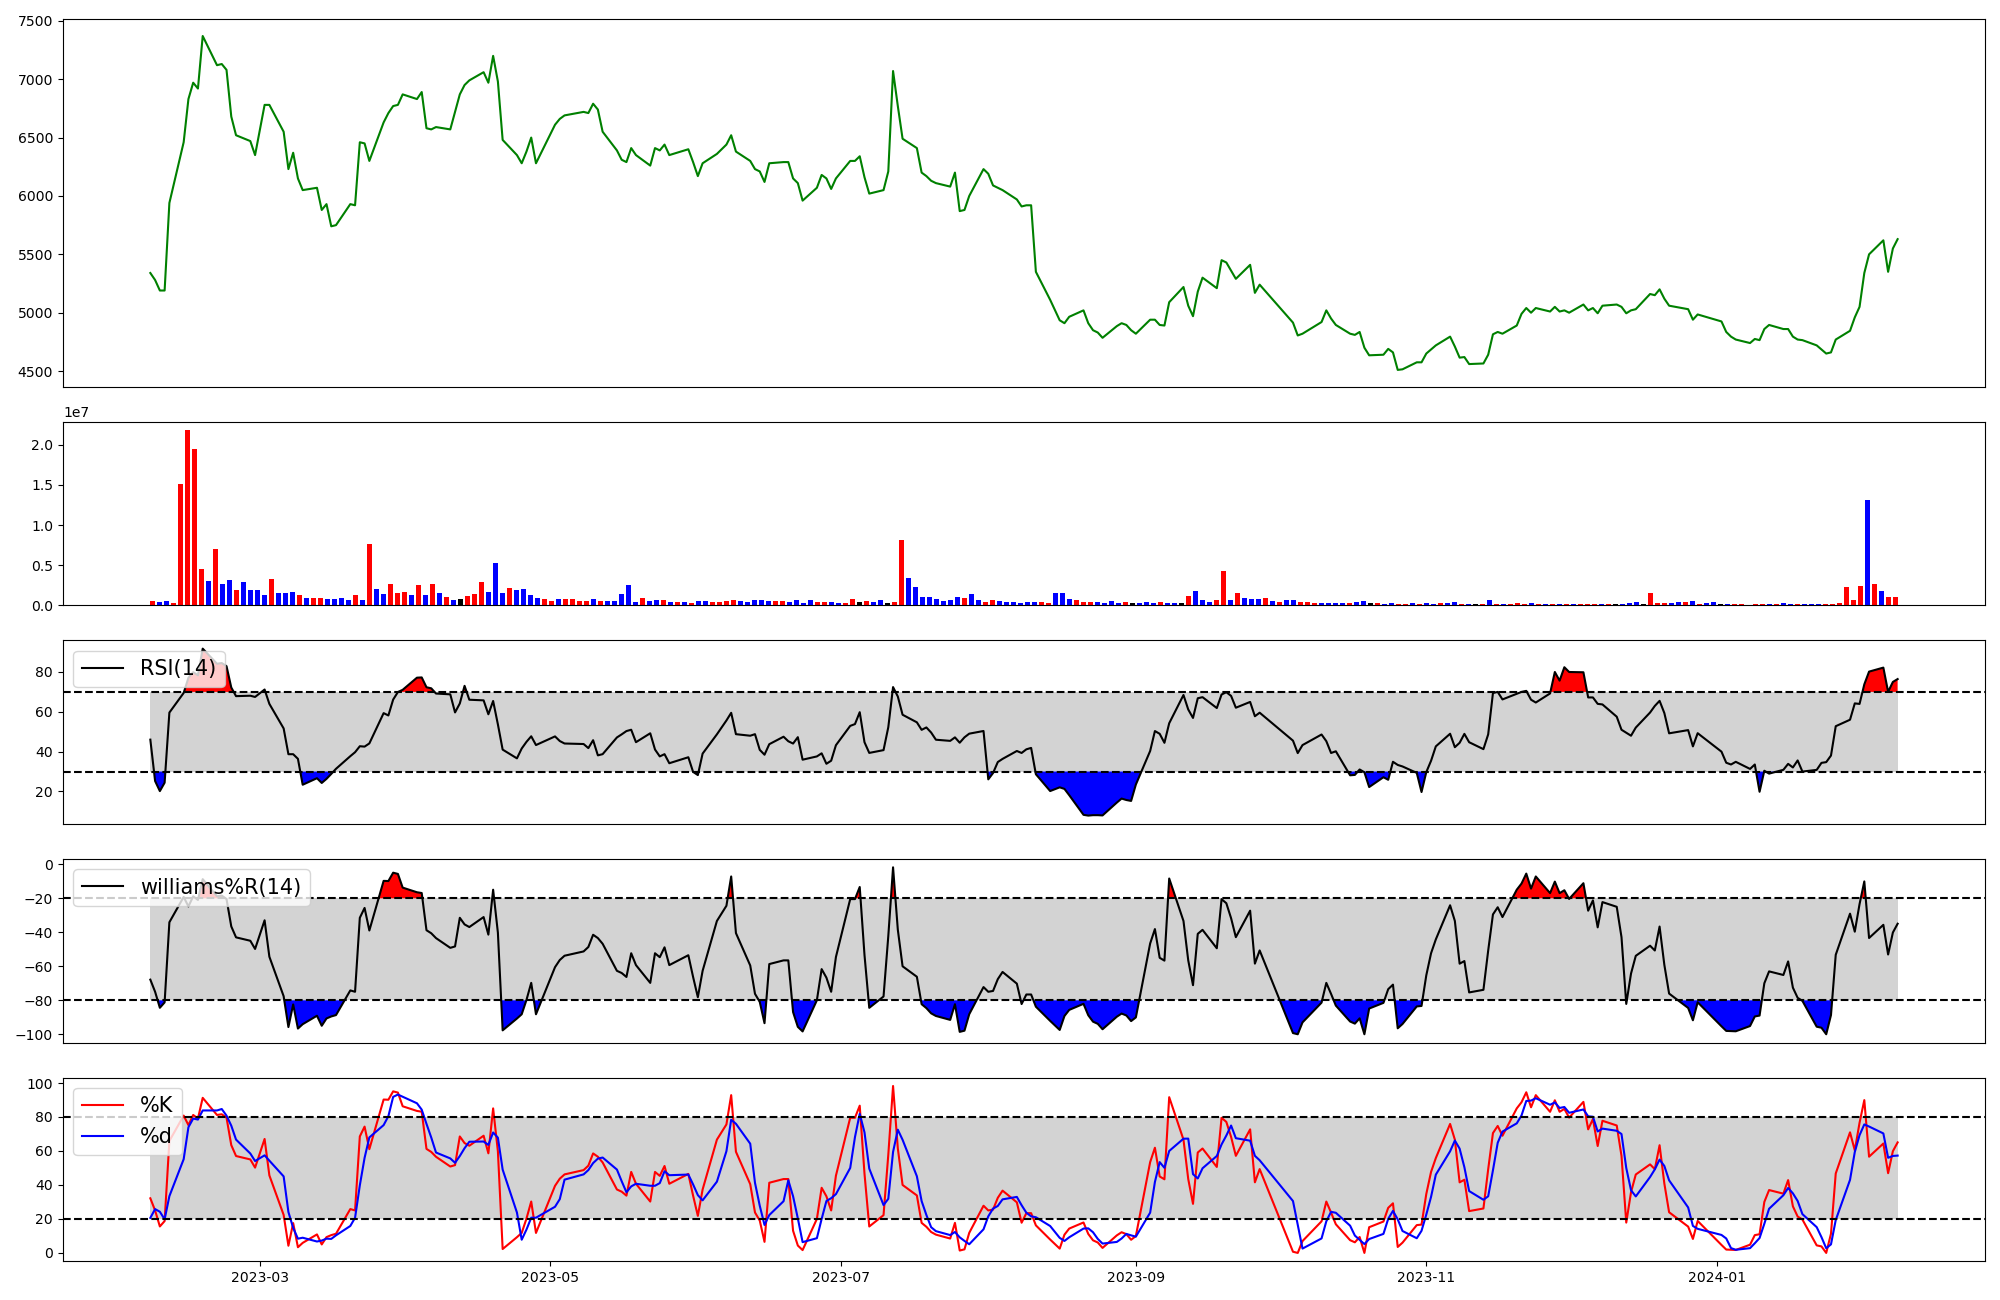This screenshot has width=2000, height=1300.
Task: Click the williams%R(14) legend label
Action: pyautogui.click(x=220, y=887)
